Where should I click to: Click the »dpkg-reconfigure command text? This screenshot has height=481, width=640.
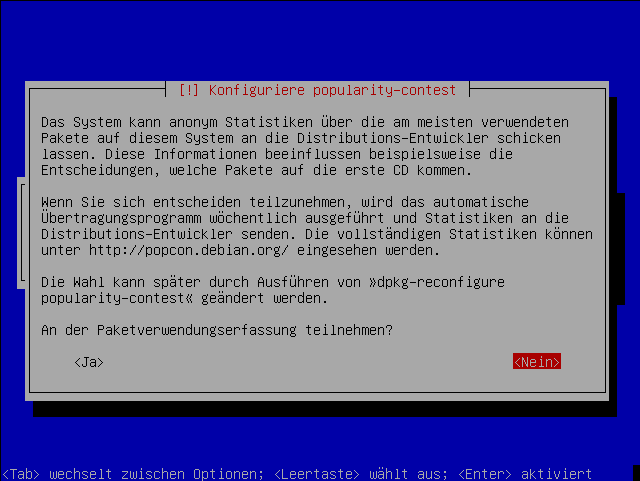point(437,283)
